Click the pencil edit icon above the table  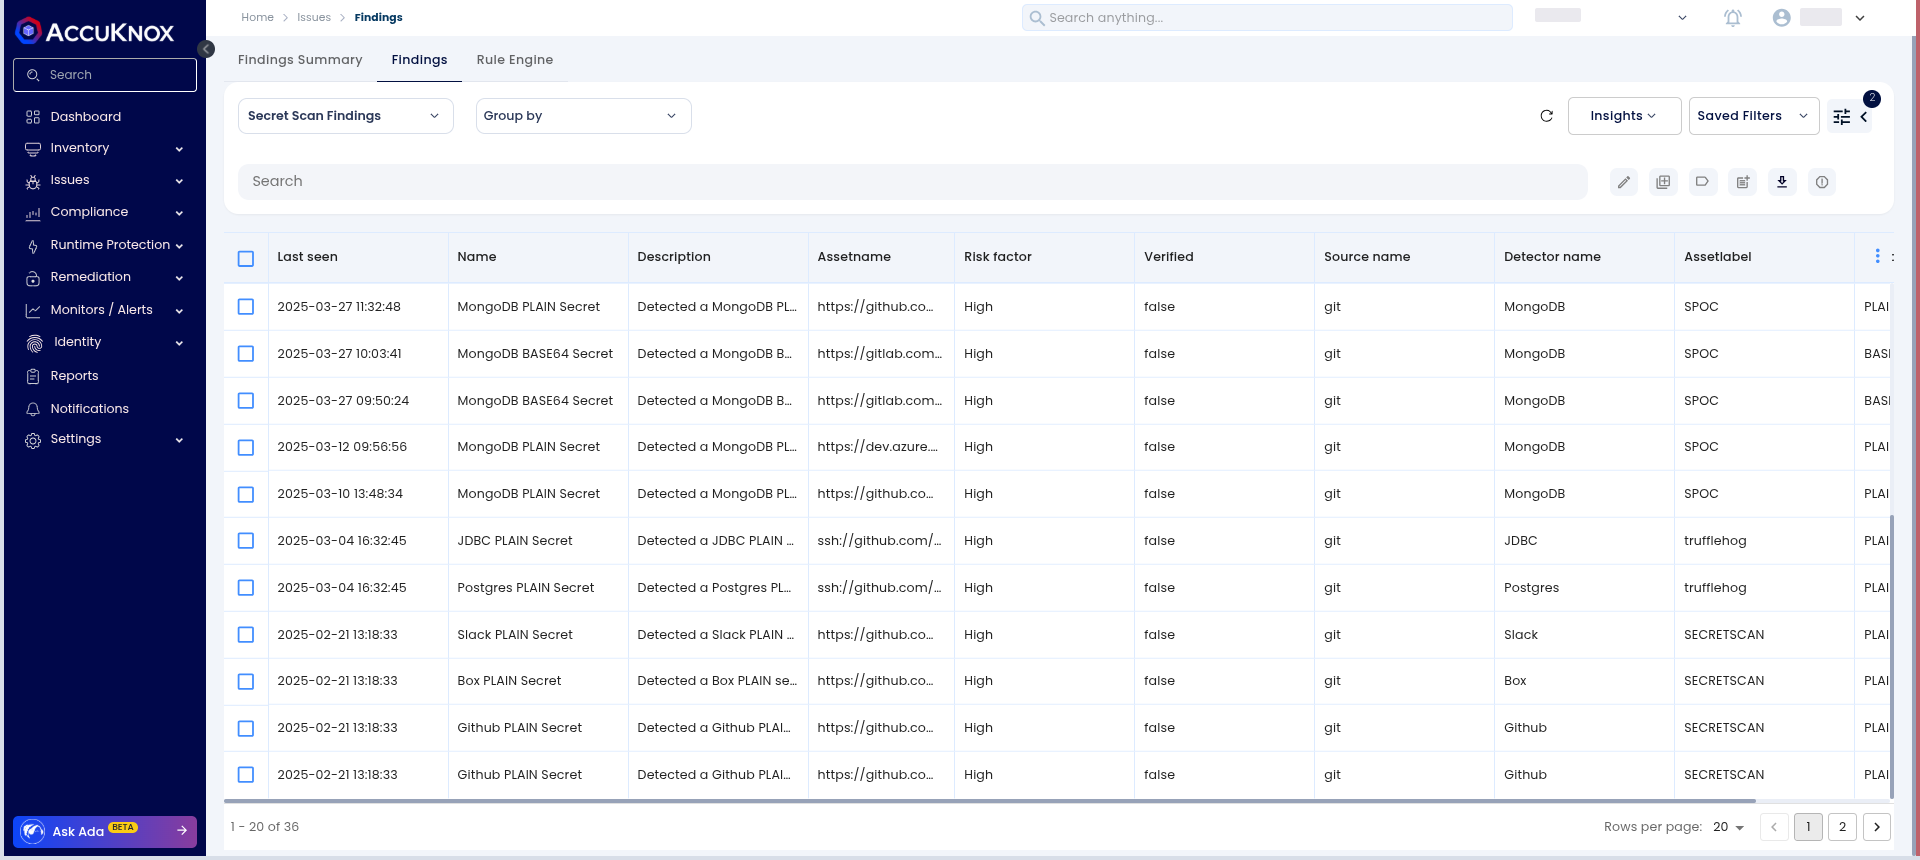click(1624, 182)
